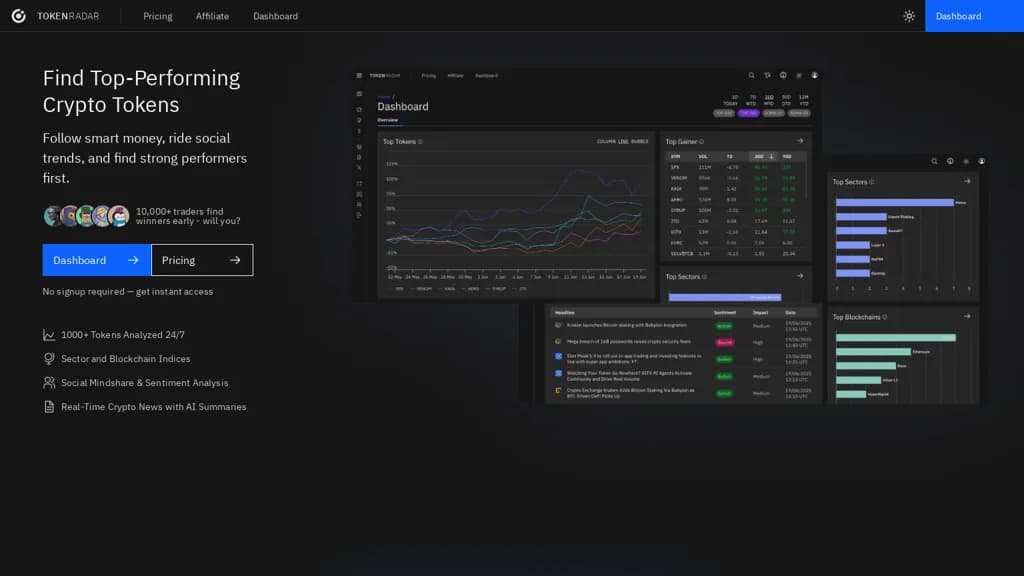The width and height of the screenshot is (1024, 576).
Task: Click the blue Dashboard button in header corner
Action: pos(974,16)
